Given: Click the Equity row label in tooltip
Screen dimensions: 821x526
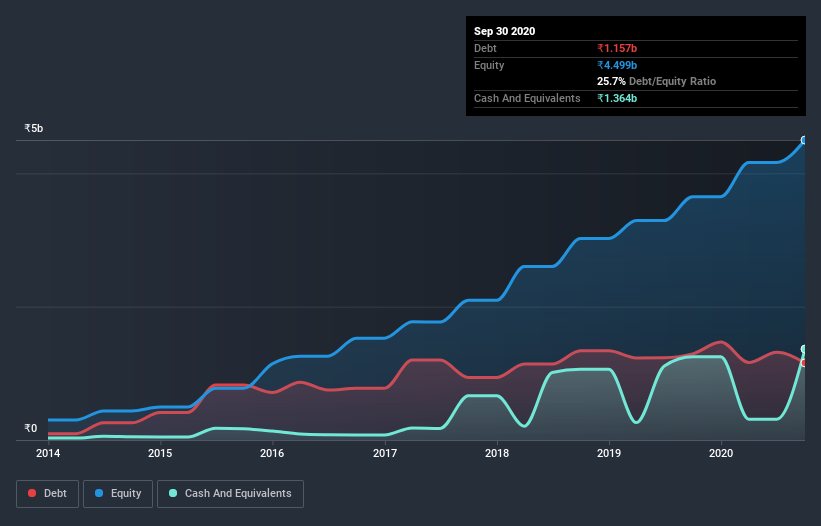Looking at the screenshot, I should pyautogui.click(x=489, y=65).
